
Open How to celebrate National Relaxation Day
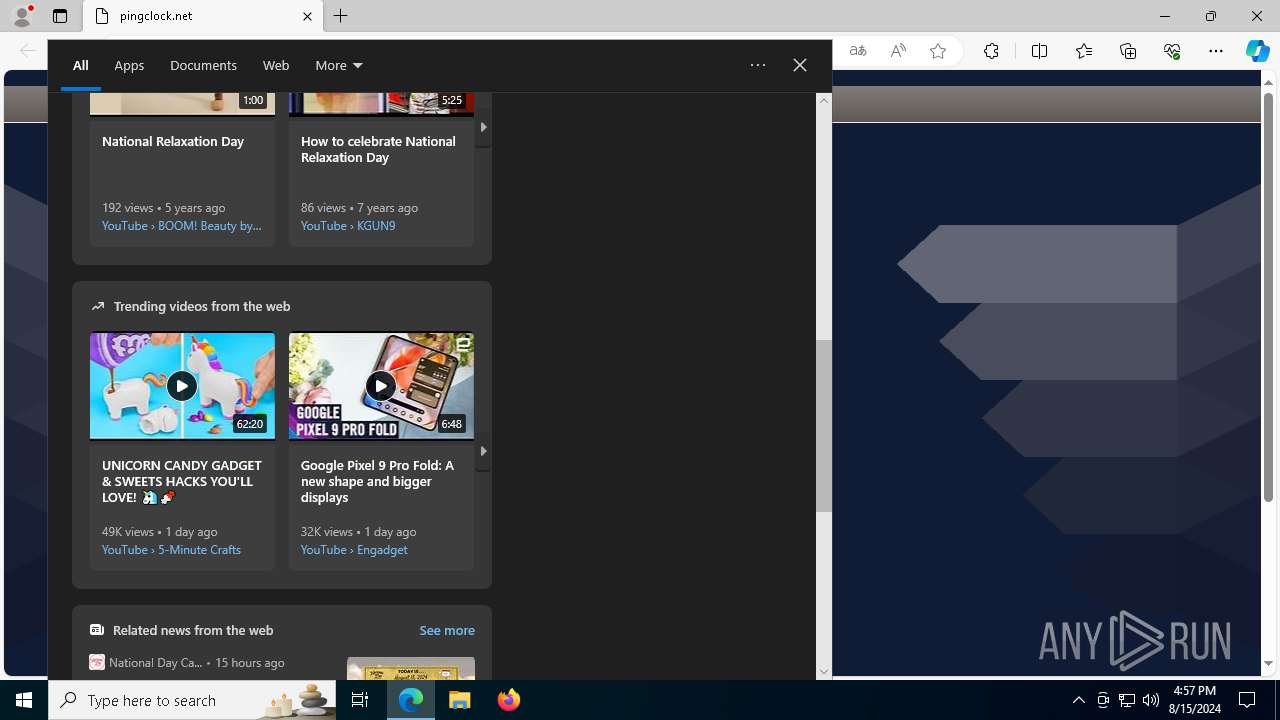point(378,149)
